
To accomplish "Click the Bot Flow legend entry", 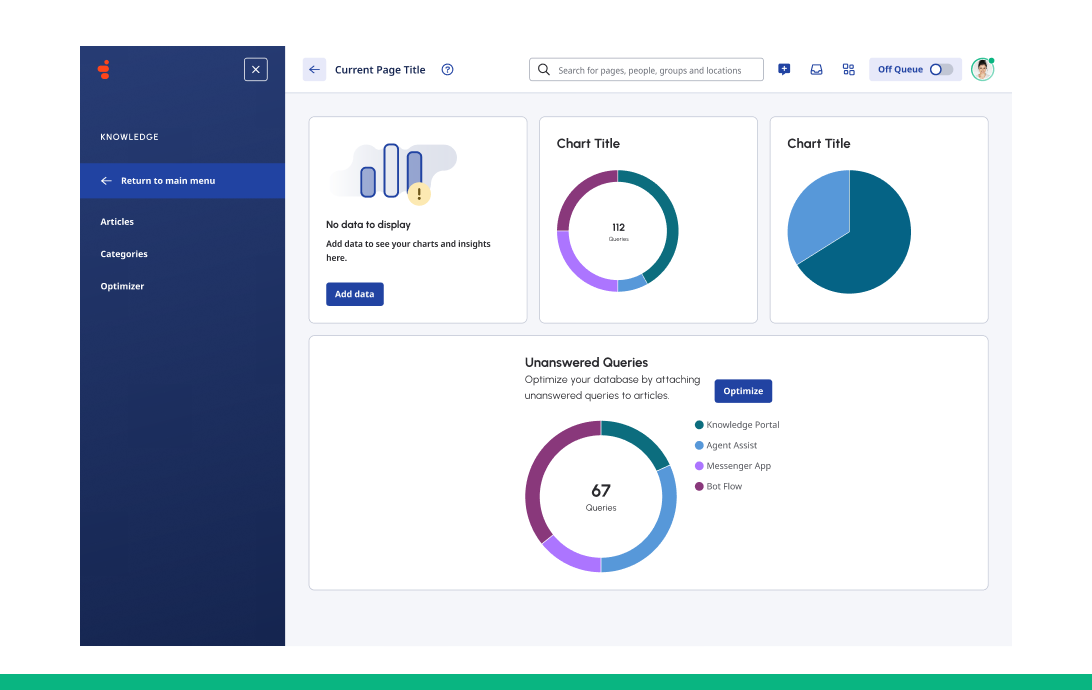I will [x=723, y=487].
